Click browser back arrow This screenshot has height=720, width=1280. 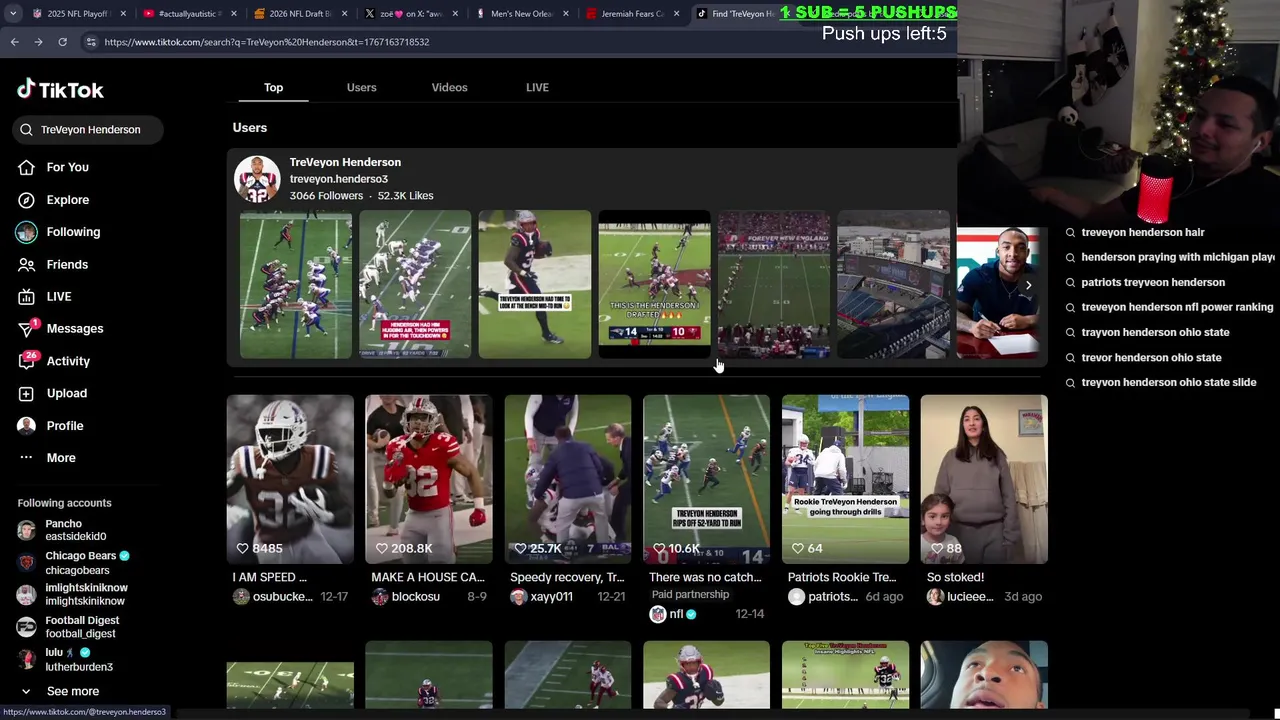(x=14, y=42)
